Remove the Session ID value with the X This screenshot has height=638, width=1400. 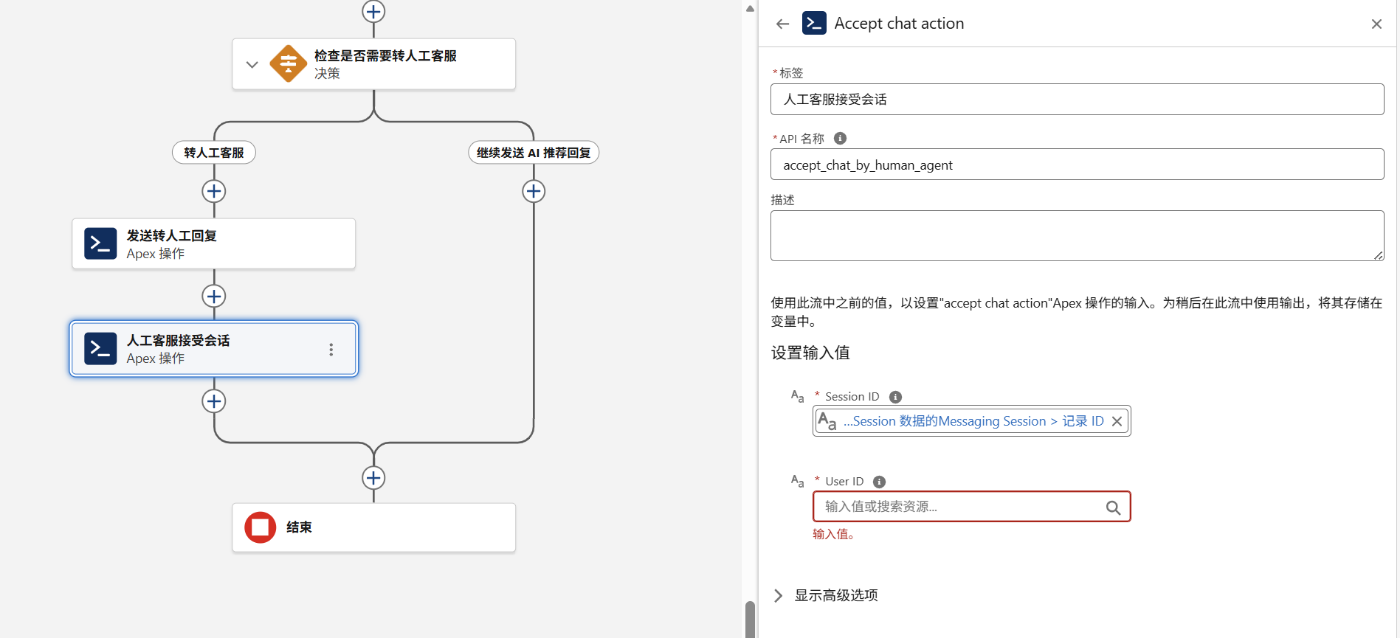point(1117,422)
